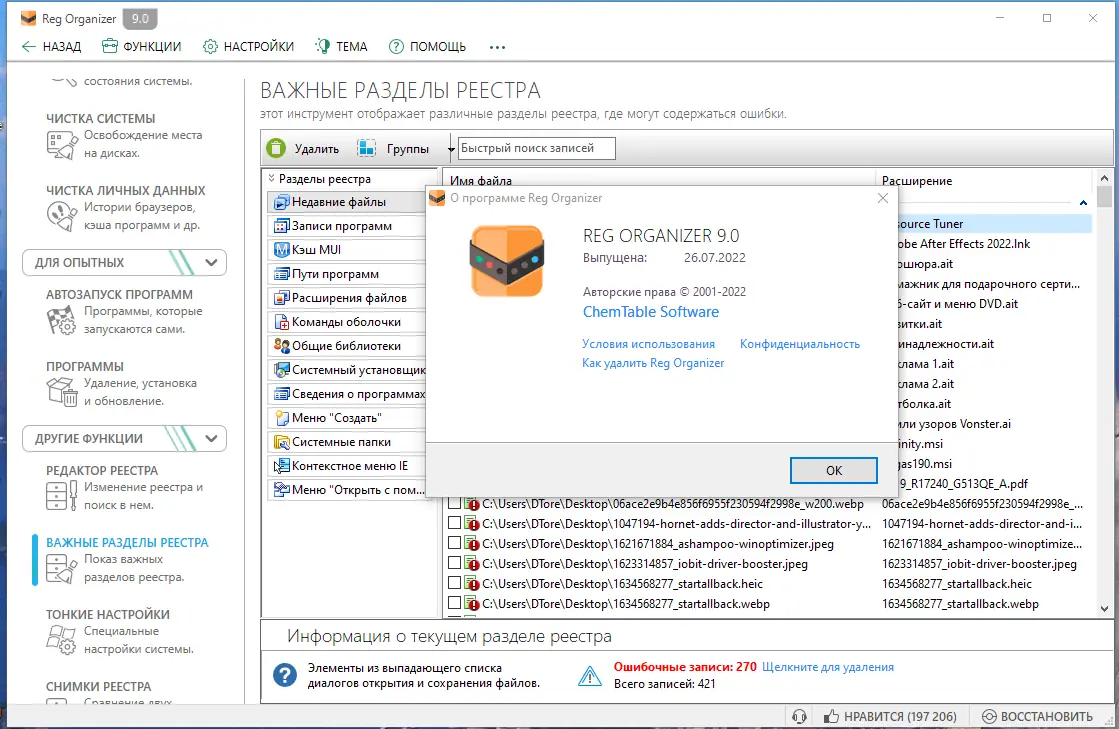Click the НАЗАД back arrow icon
1119x729 pixels.
[x=28, y=46]
